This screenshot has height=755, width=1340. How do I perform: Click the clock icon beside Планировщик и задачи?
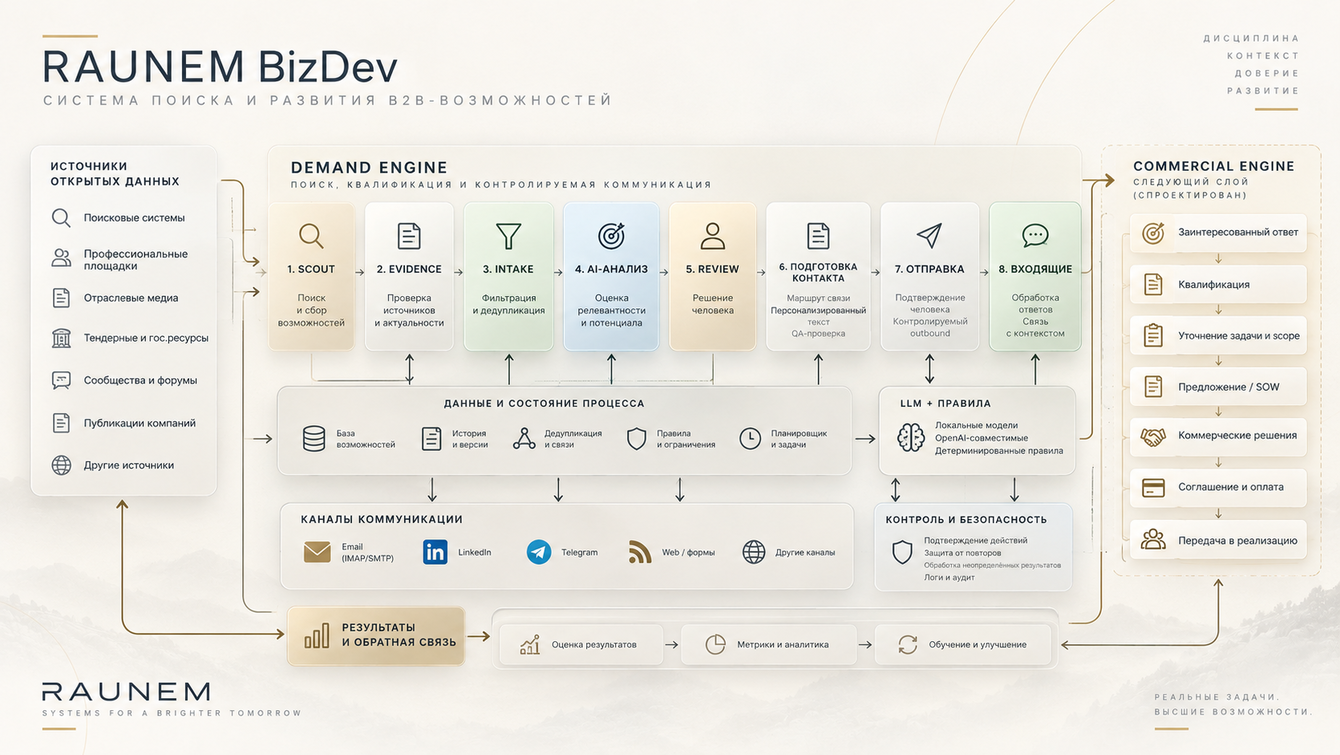(750, 438)
